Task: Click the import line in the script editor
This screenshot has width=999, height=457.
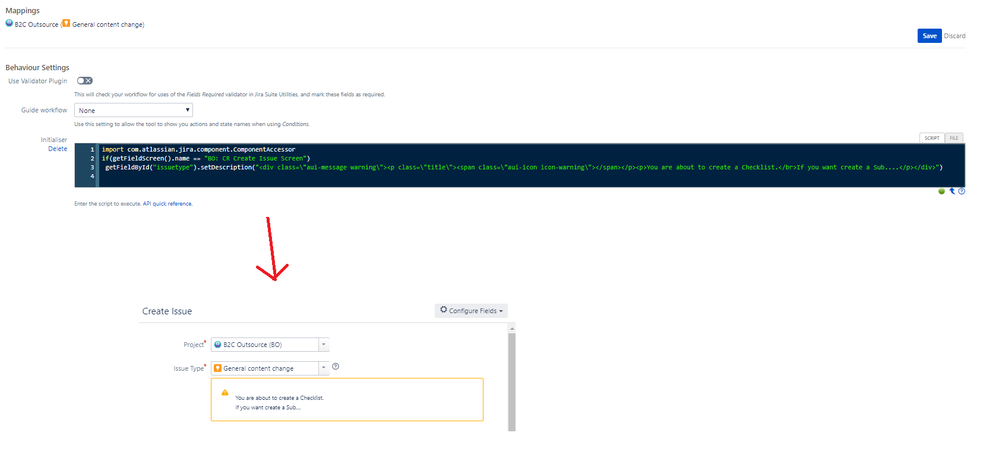Action: coord(198,149)
